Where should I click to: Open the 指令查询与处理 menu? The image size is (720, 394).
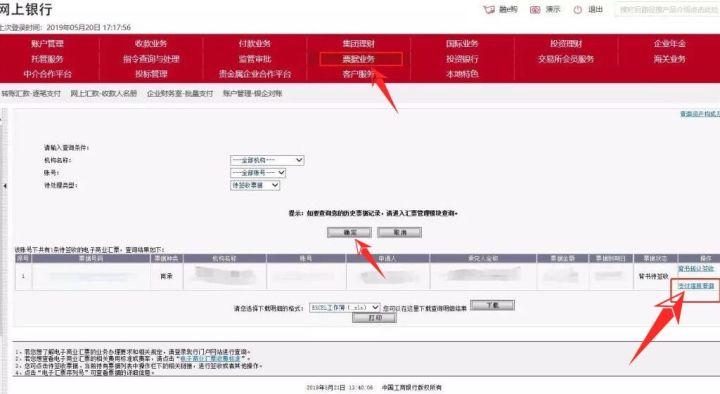151,59
